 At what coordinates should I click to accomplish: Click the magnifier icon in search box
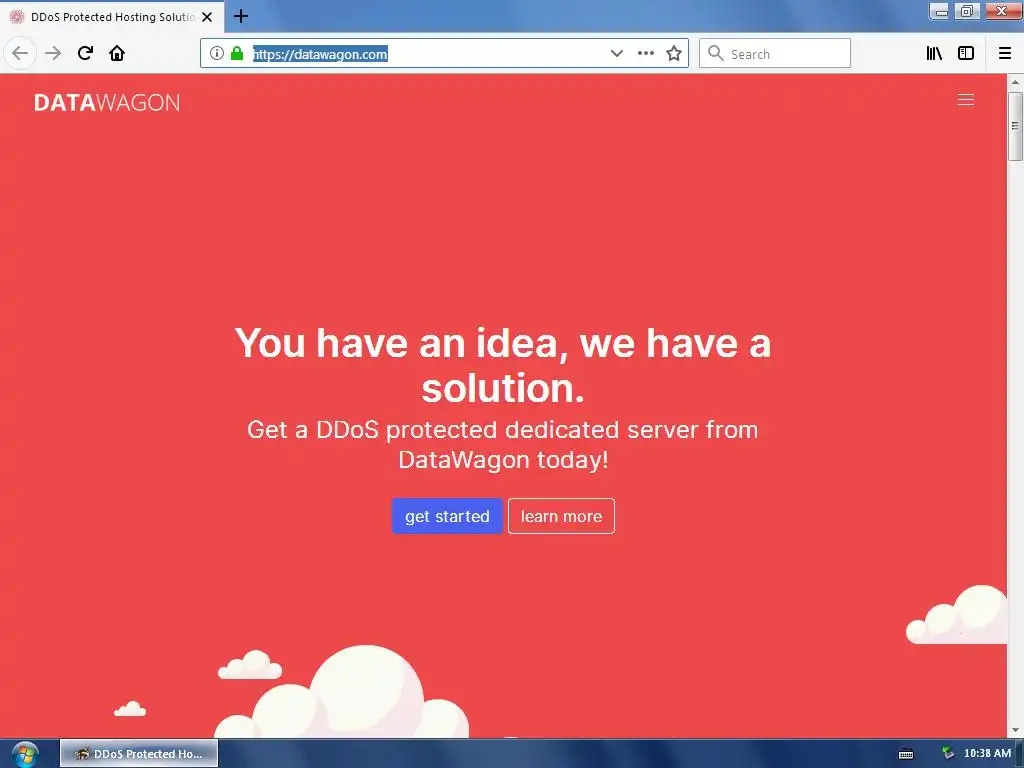(716, 54)
